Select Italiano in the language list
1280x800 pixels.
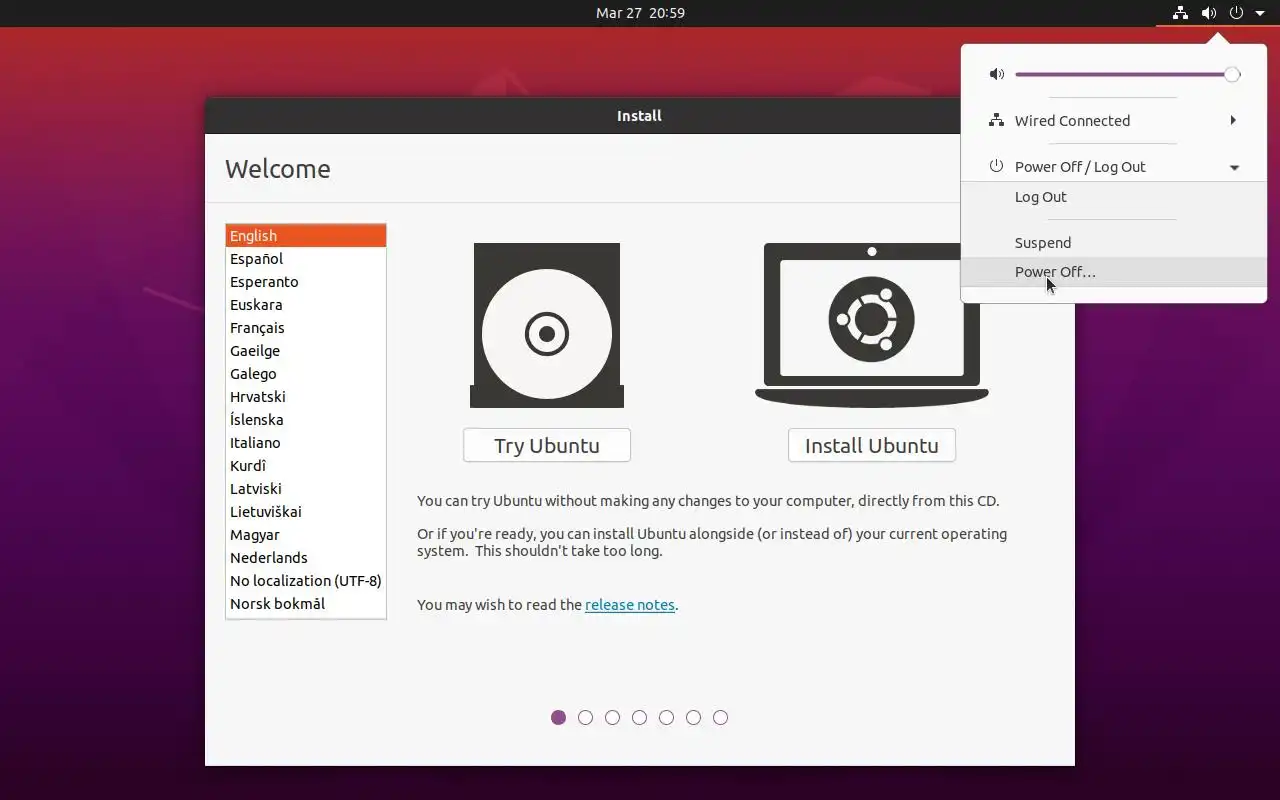pyautogui.click(x=306, y=443)
